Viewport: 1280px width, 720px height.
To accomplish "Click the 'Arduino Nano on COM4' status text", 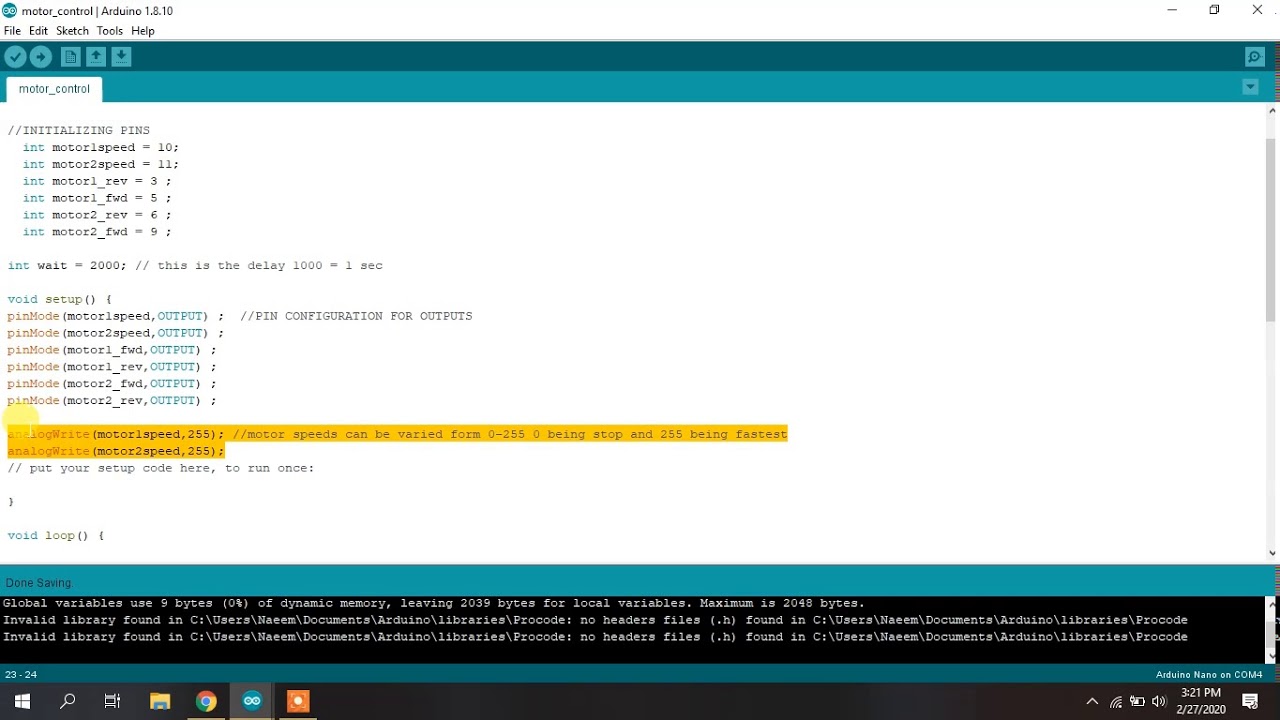I will coord(1209,675).
